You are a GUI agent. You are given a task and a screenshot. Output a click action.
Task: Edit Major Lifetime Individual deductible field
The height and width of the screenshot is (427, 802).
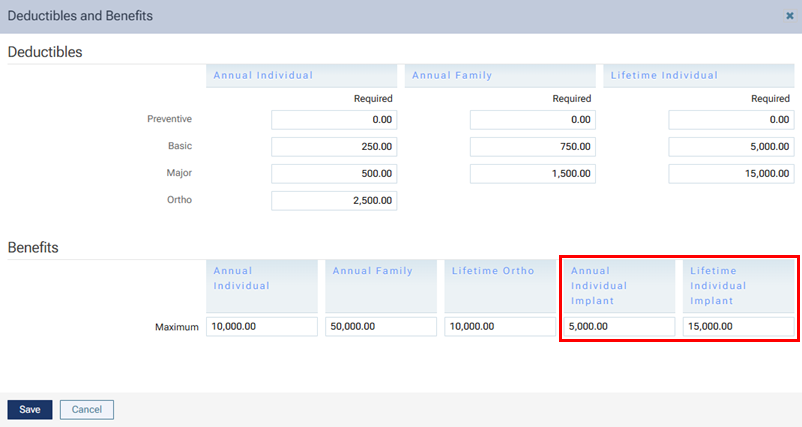coord(731,174)
